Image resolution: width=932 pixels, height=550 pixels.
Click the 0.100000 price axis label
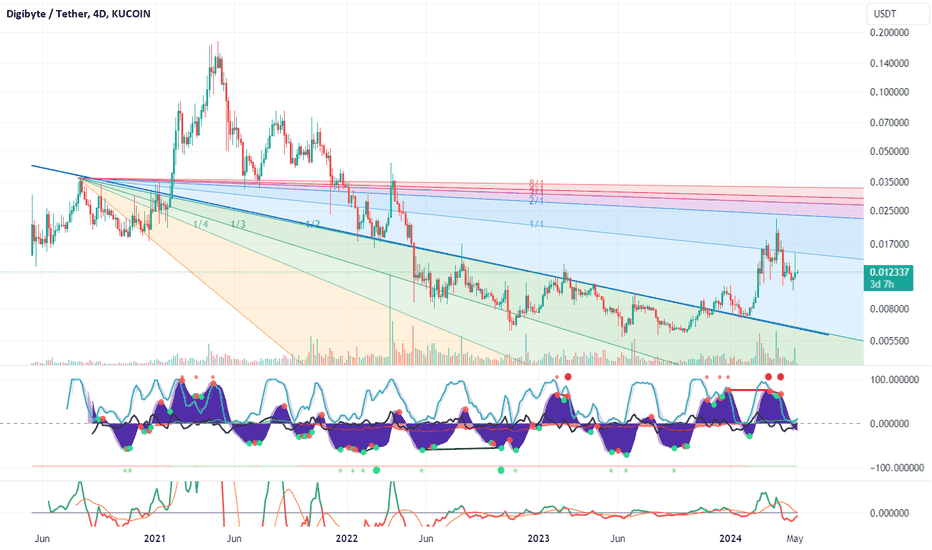[889, 92]
